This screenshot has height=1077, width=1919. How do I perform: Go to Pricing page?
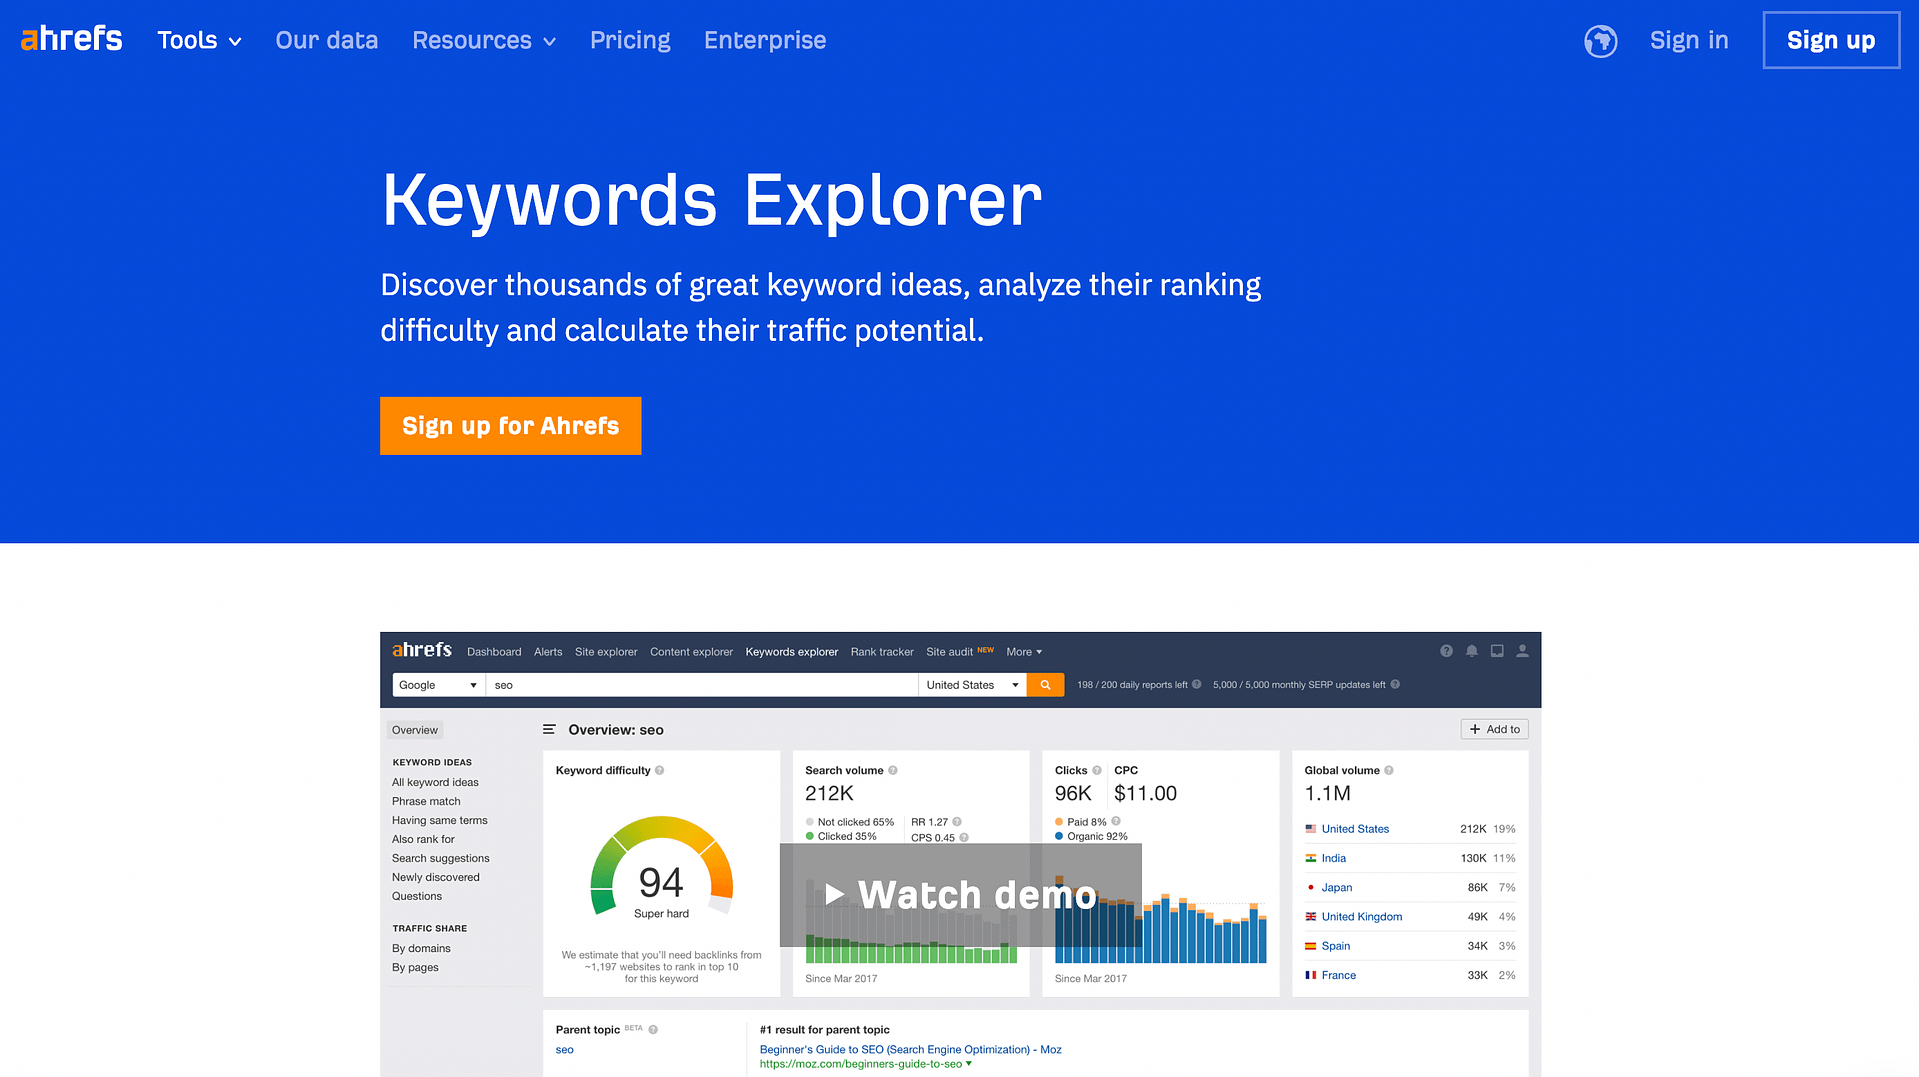pos(630,41)
